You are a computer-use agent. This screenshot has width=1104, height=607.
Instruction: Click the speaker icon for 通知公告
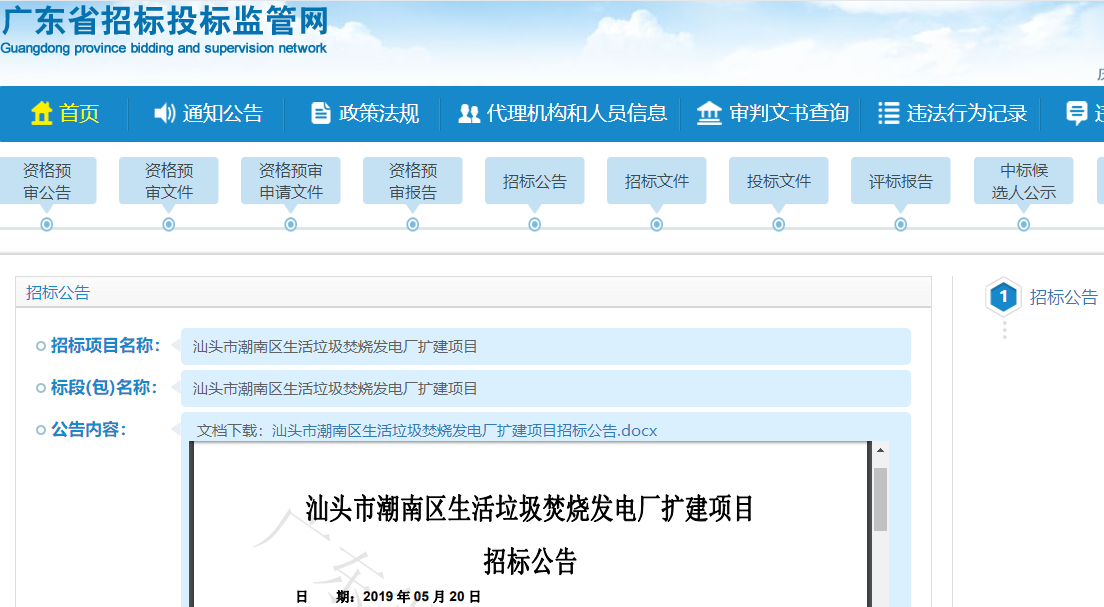165,114
